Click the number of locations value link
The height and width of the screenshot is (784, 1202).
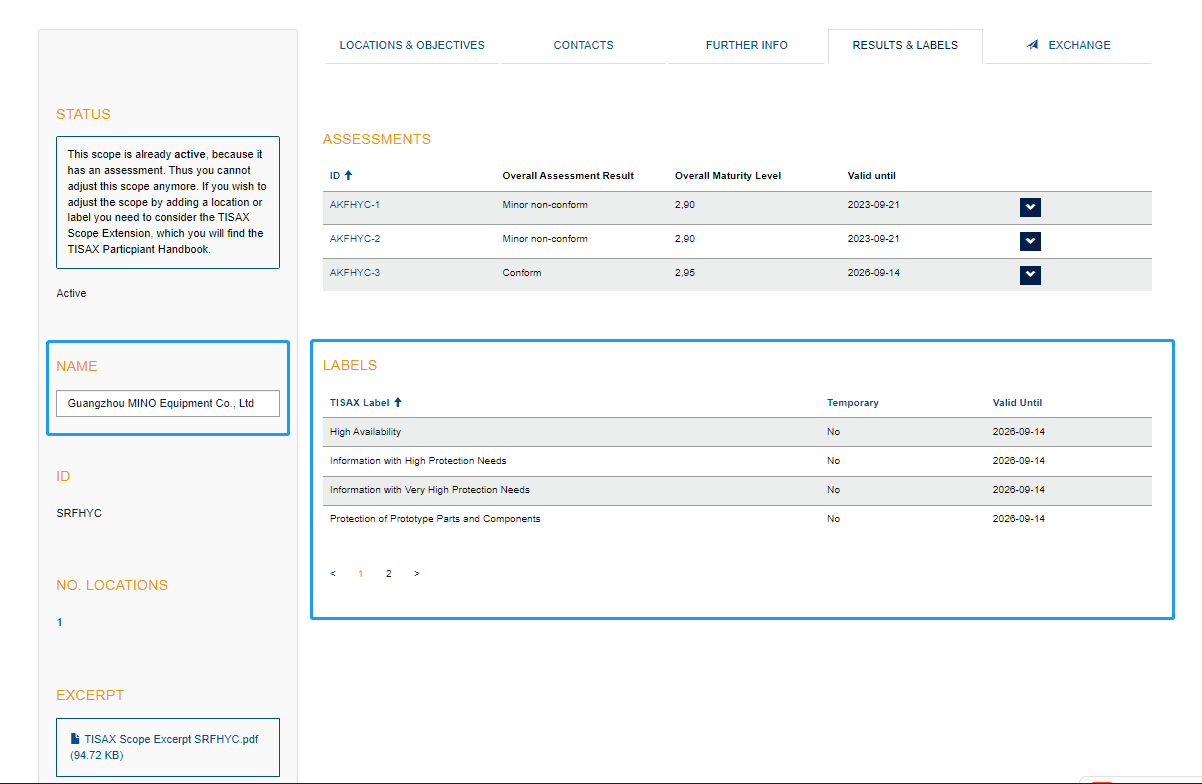coord(59,622)
